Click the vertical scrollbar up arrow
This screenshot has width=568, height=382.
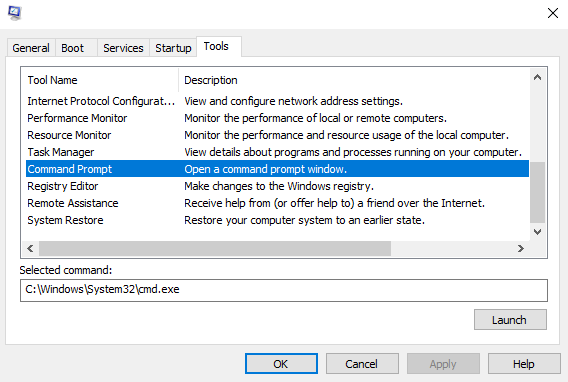click(538, 77)
